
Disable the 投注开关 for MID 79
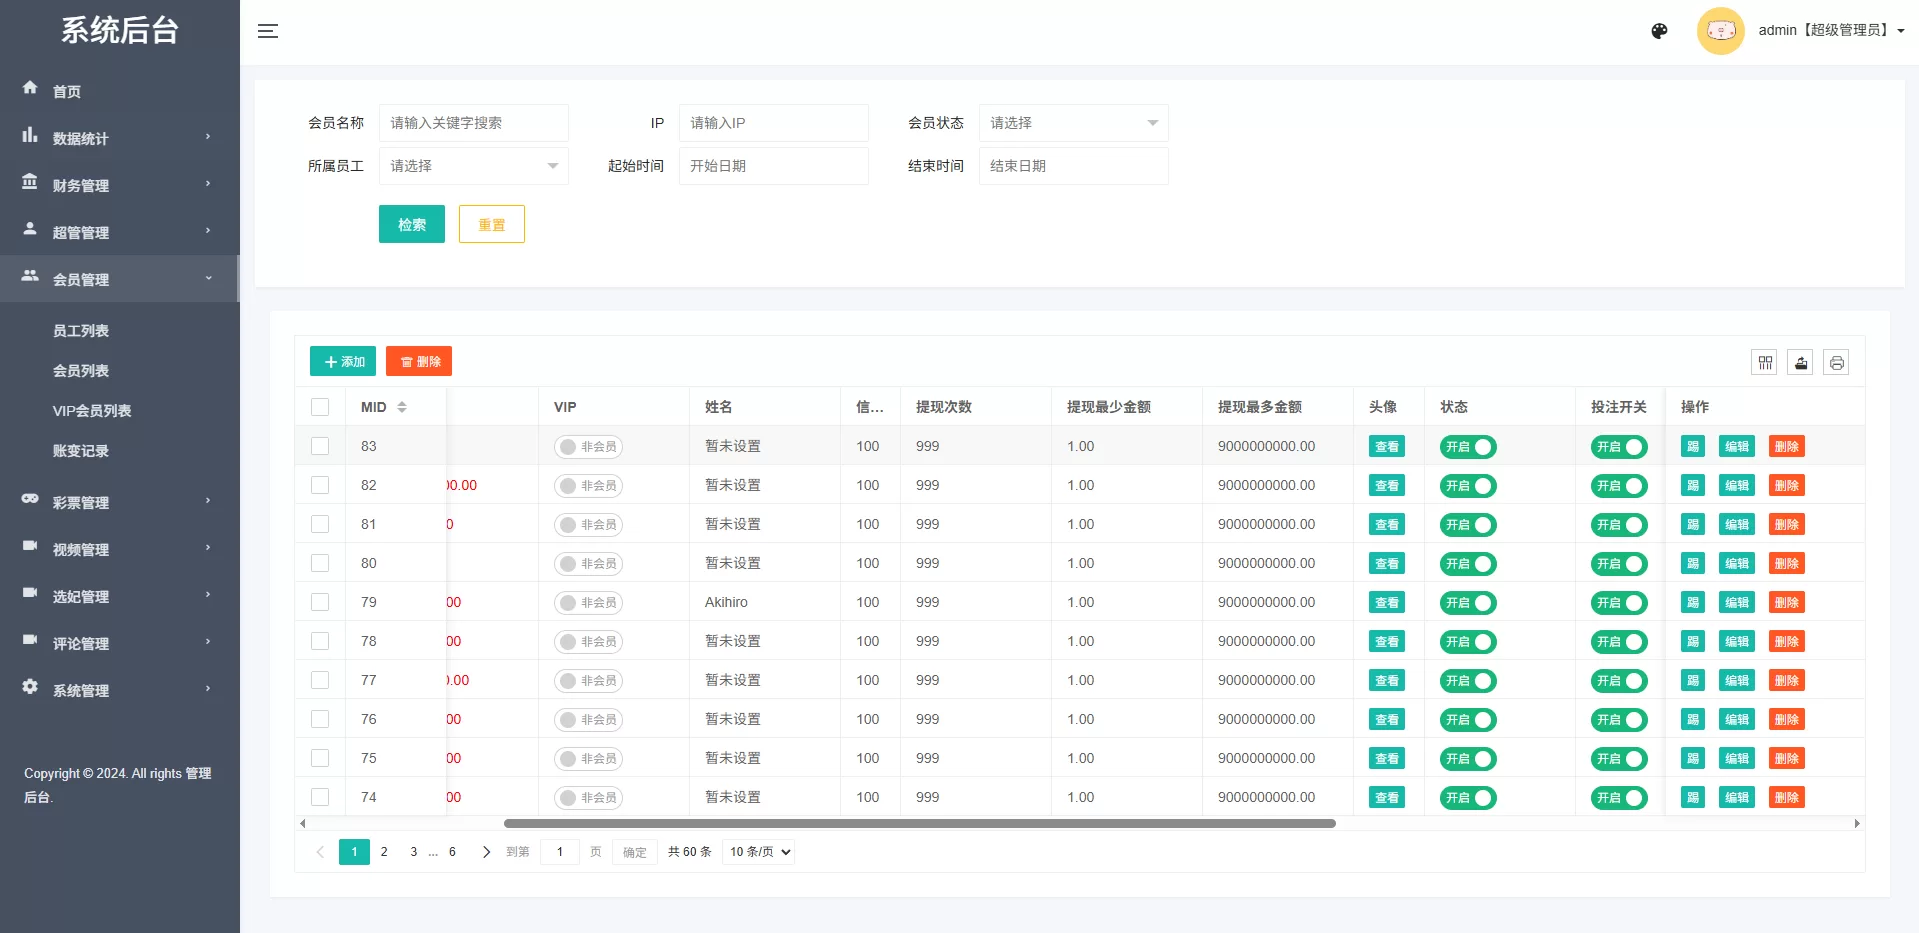tap(1618, 602)
